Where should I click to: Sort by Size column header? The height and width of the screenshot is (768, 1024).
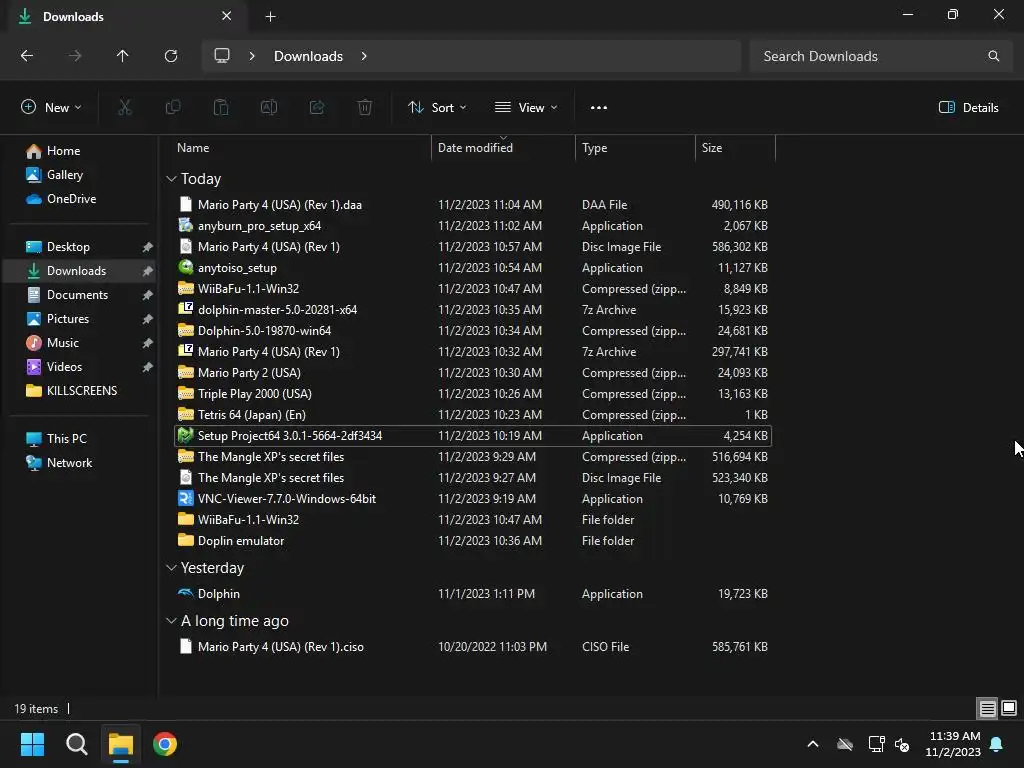[735, 148]
